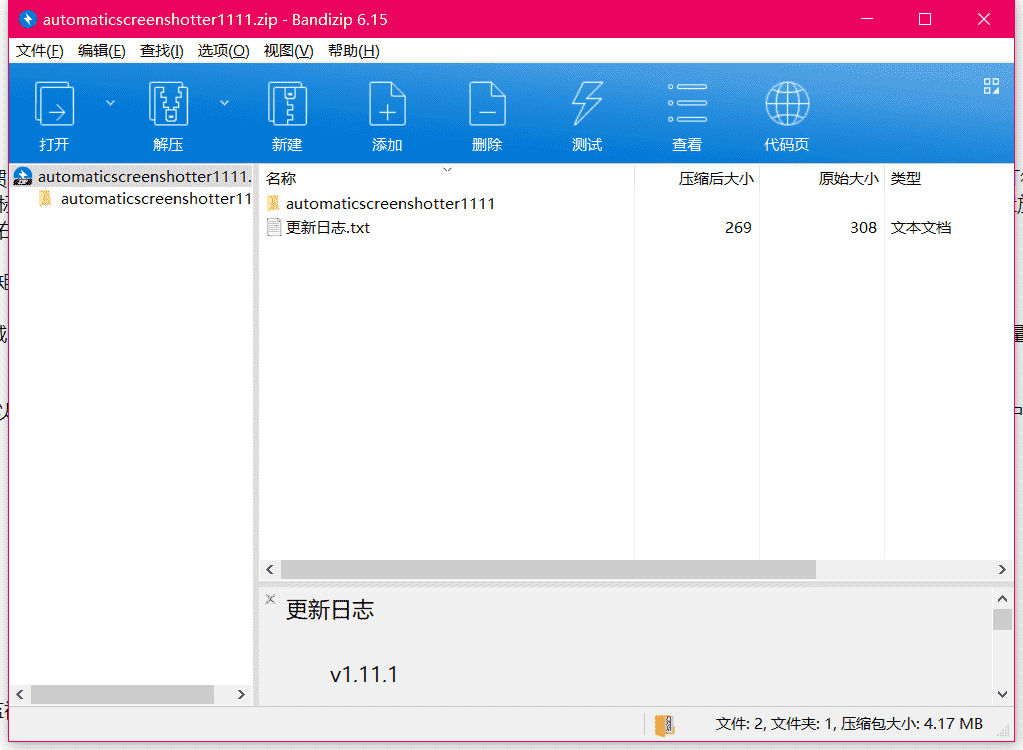Viewport: 1023px width, 750px height.
Task: Select the automaticscreenshotter11 subfolder in tree
Action: coord(144,199)
